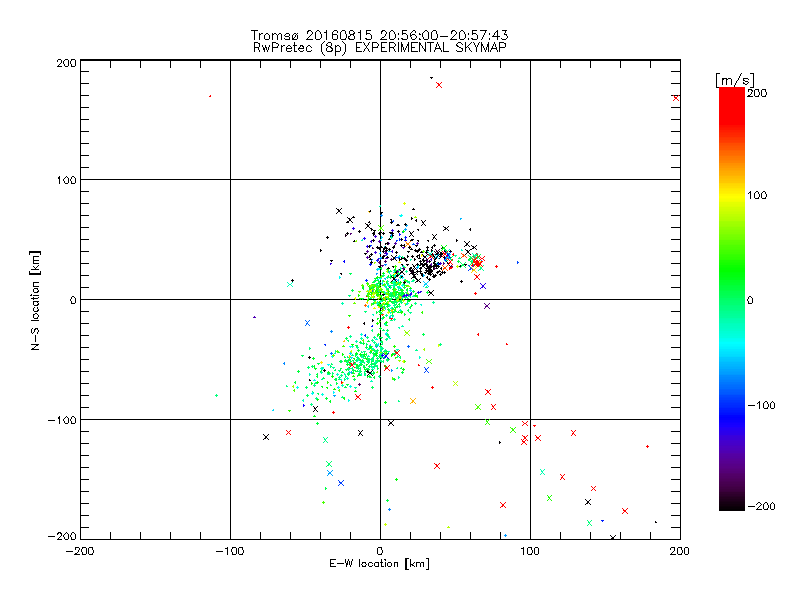The width and height of the screenshot is (800, 600).
Task: Select the "-200" label on the colorbar
Action: [761, 506]
